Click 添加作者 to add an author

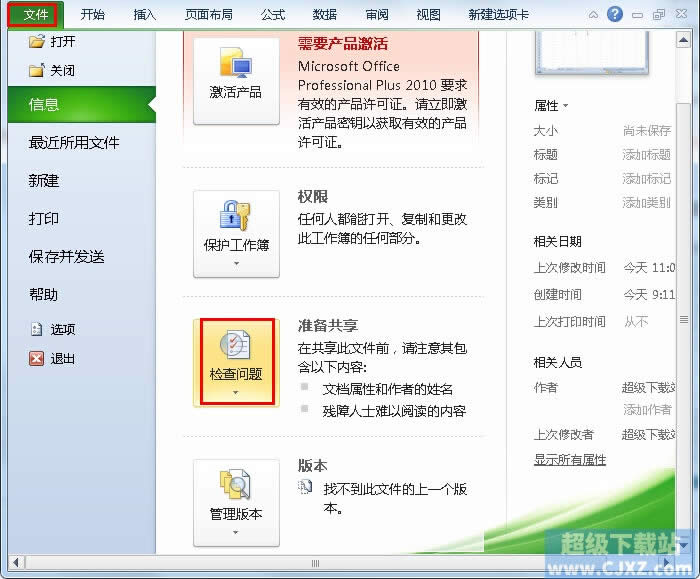pyautogui.click(x=647, y=409)
